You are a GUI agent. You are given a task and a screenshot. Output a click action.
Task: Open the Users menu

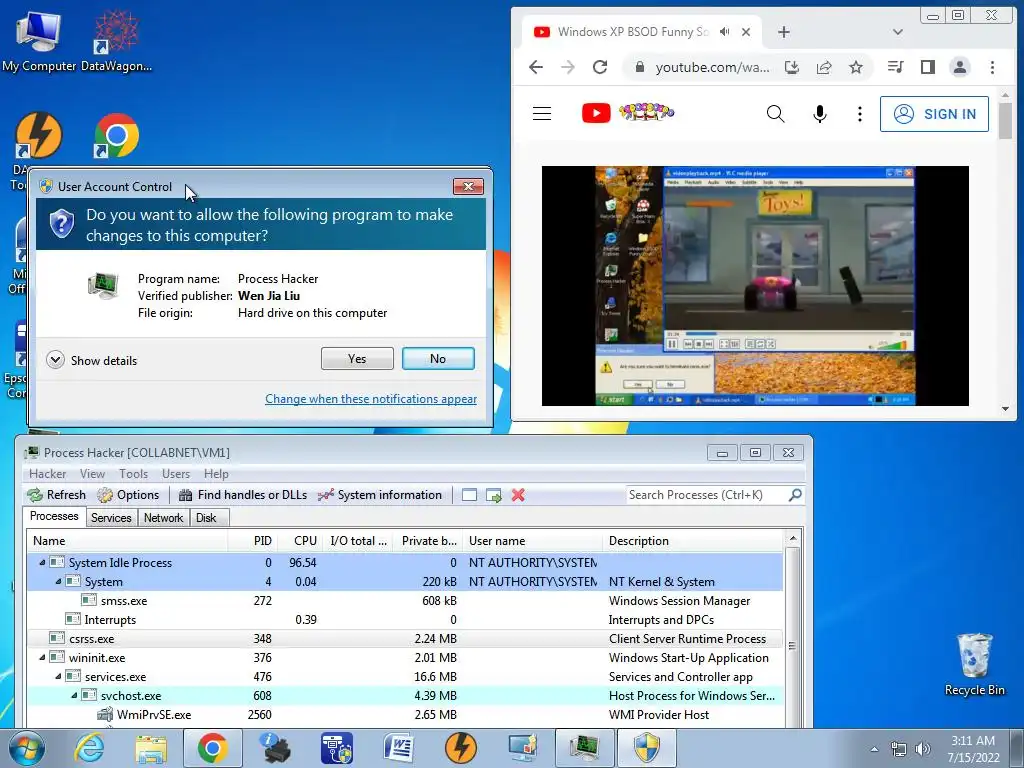[x=176, y=473]
